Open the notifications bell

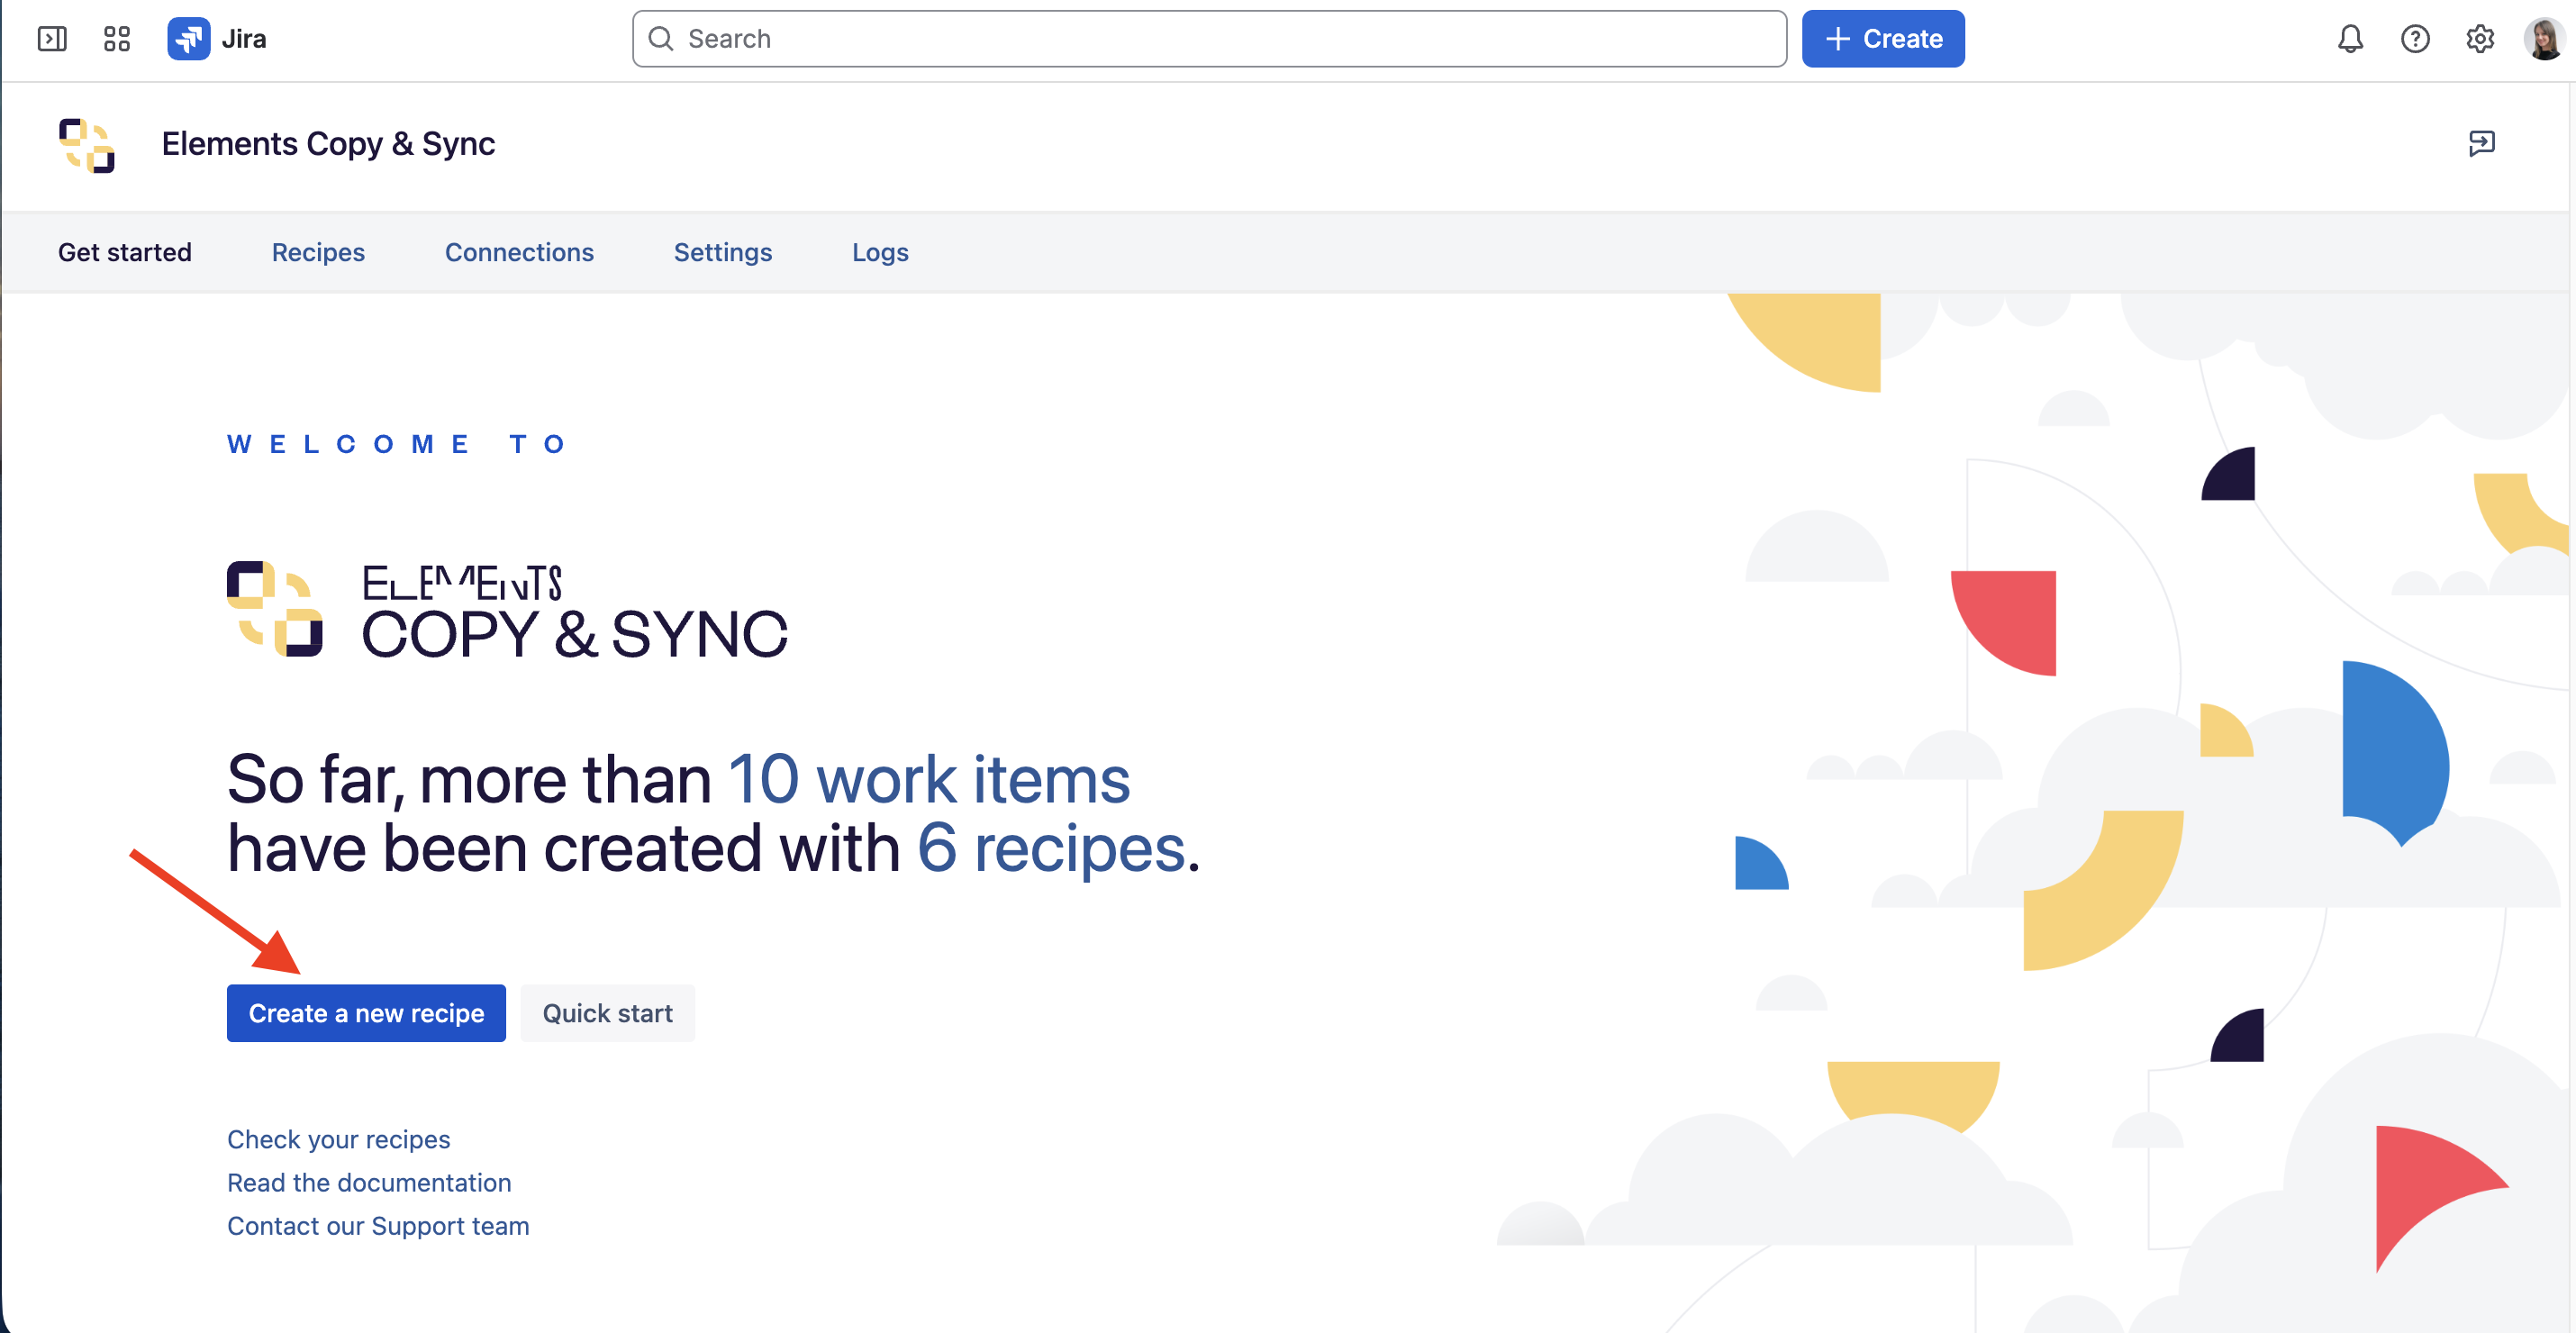tap(2350, 39)
